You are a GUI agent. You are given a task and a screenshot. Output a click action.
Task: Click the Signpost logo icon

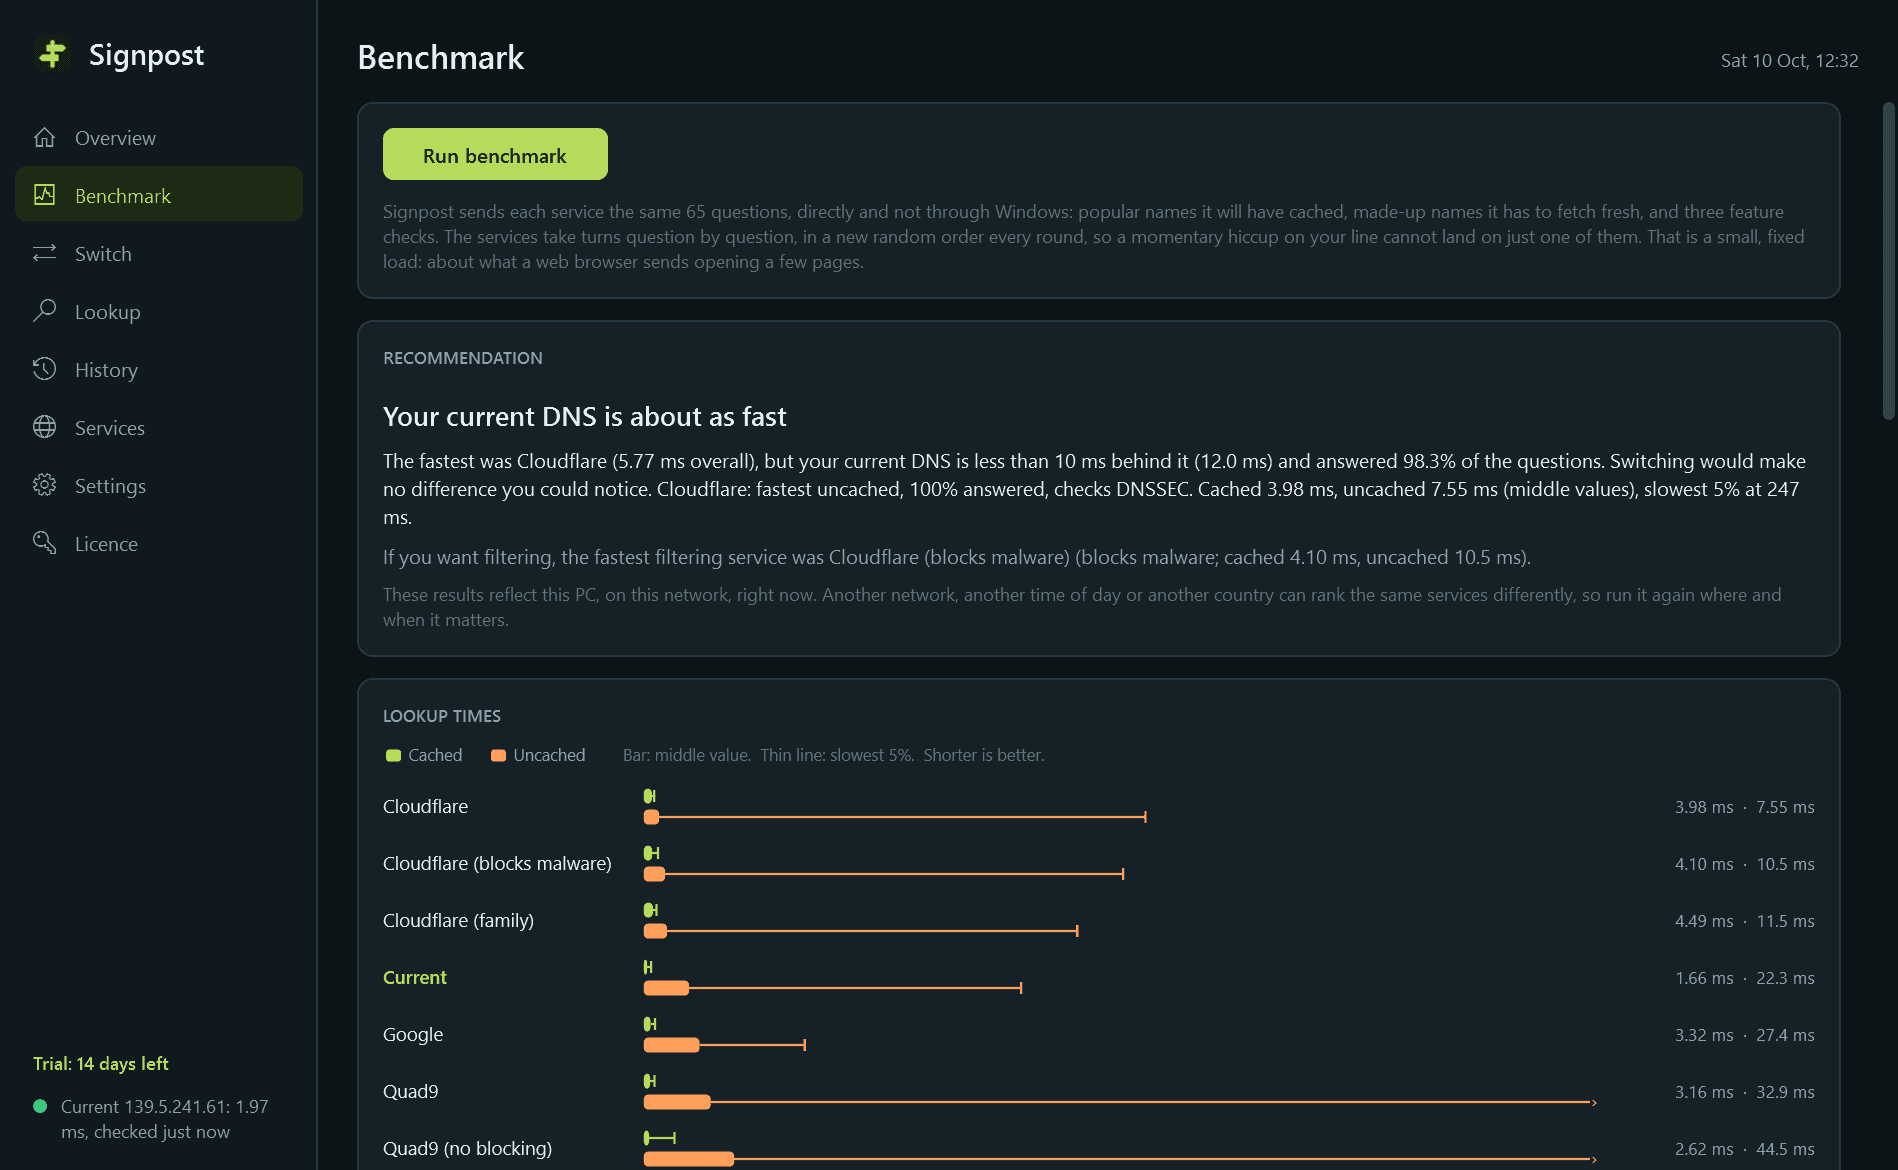point(52,54)
